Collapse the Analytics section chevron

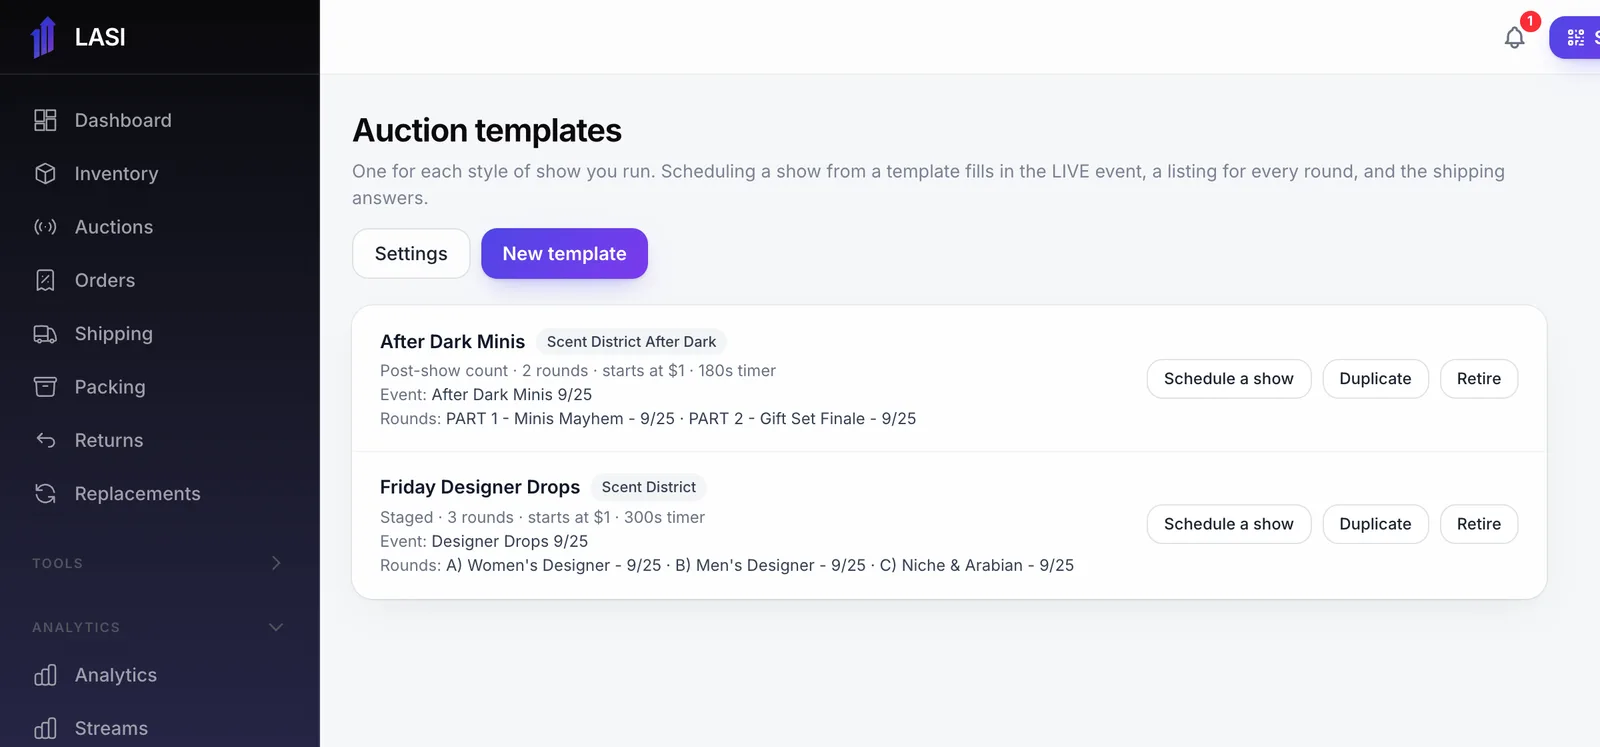pyautogui.click(x=276, y=627)
